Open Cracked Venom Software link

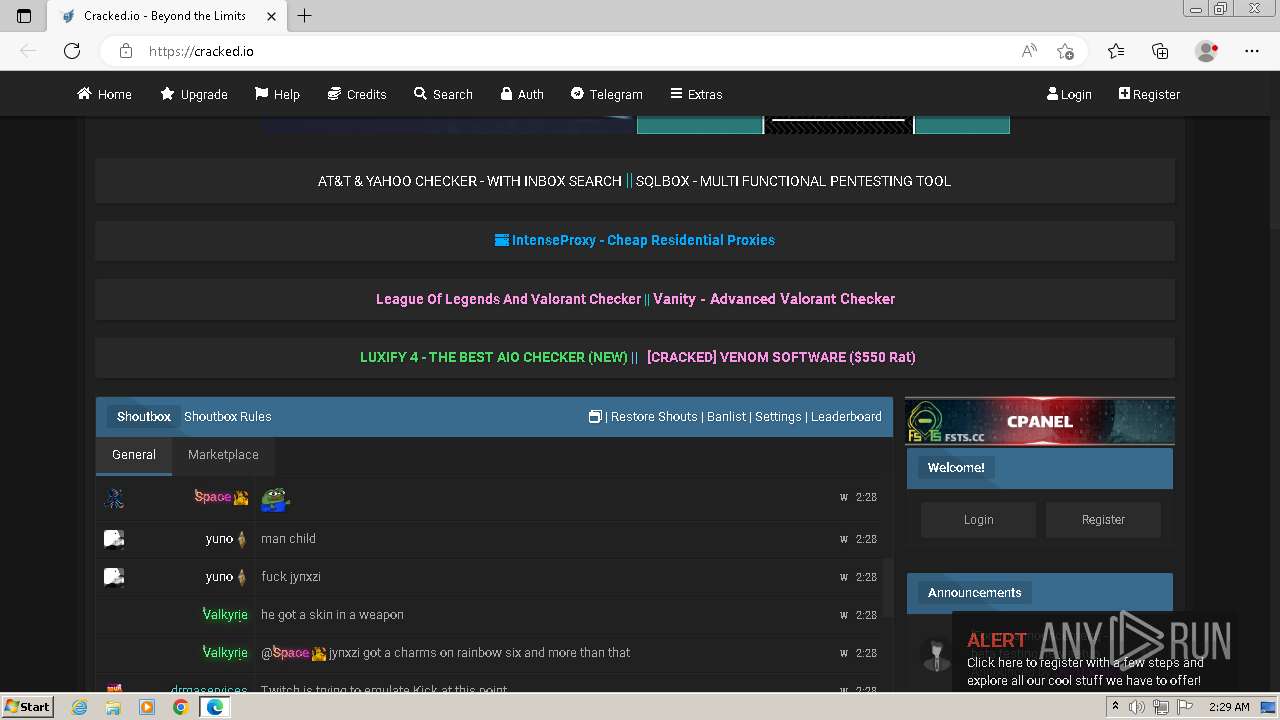pyautogui.click(x=781, y=357)
